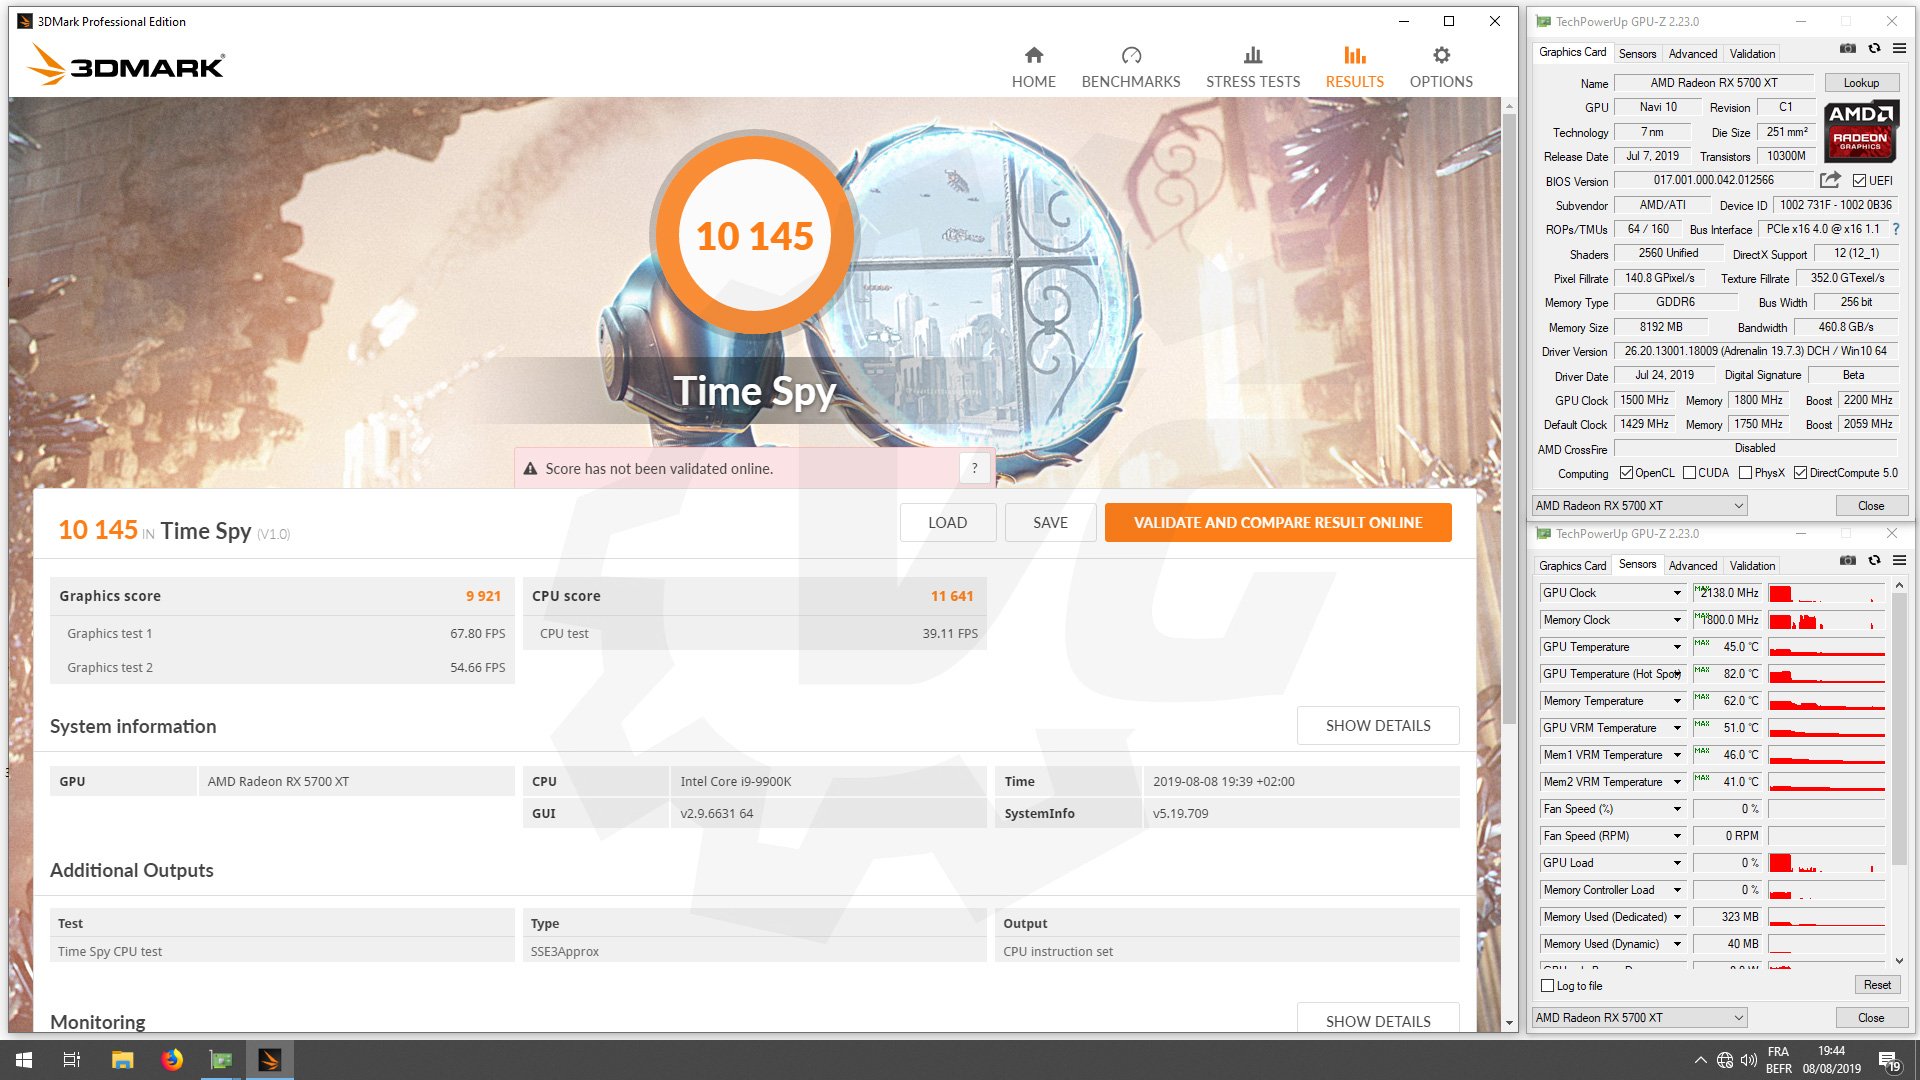Toggle the OpenCL checkbox
Viewport: 1920px width, 1080px height.
pyautogui.click(x=1626, y=473)
